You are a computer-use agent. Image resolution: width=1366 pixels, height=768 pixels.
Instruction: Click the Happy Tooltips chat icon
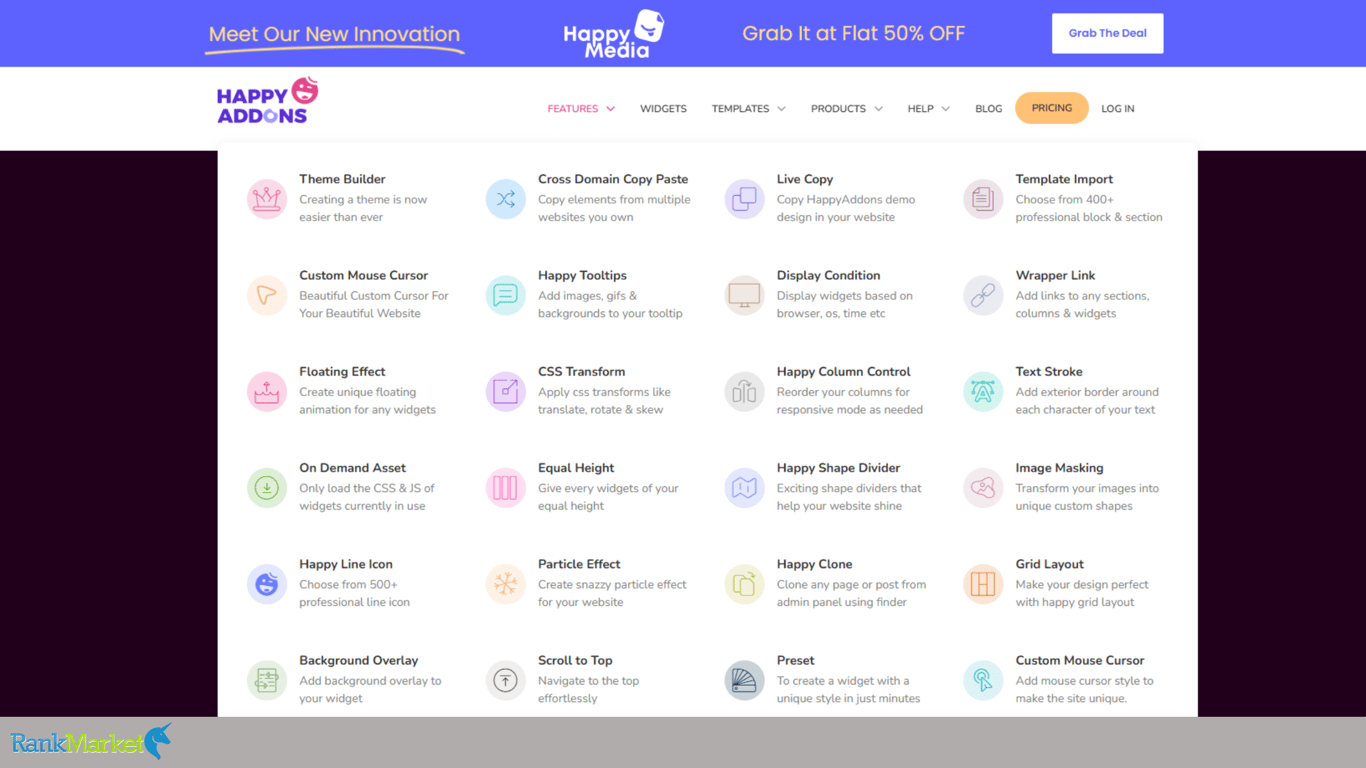(x=506, y=295)
